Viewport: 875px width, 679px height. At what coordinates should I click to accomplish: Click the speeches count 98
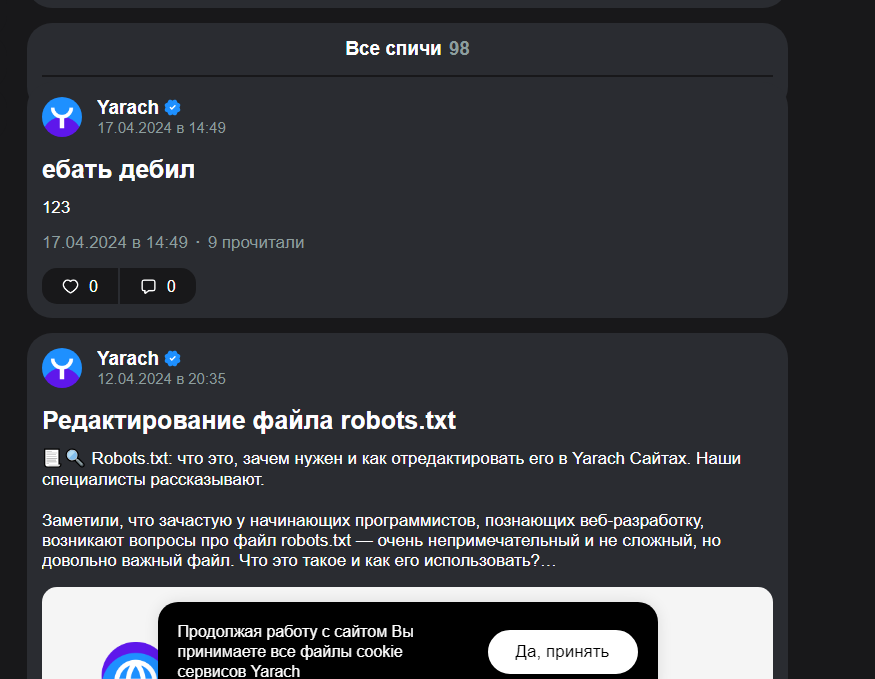459,49
